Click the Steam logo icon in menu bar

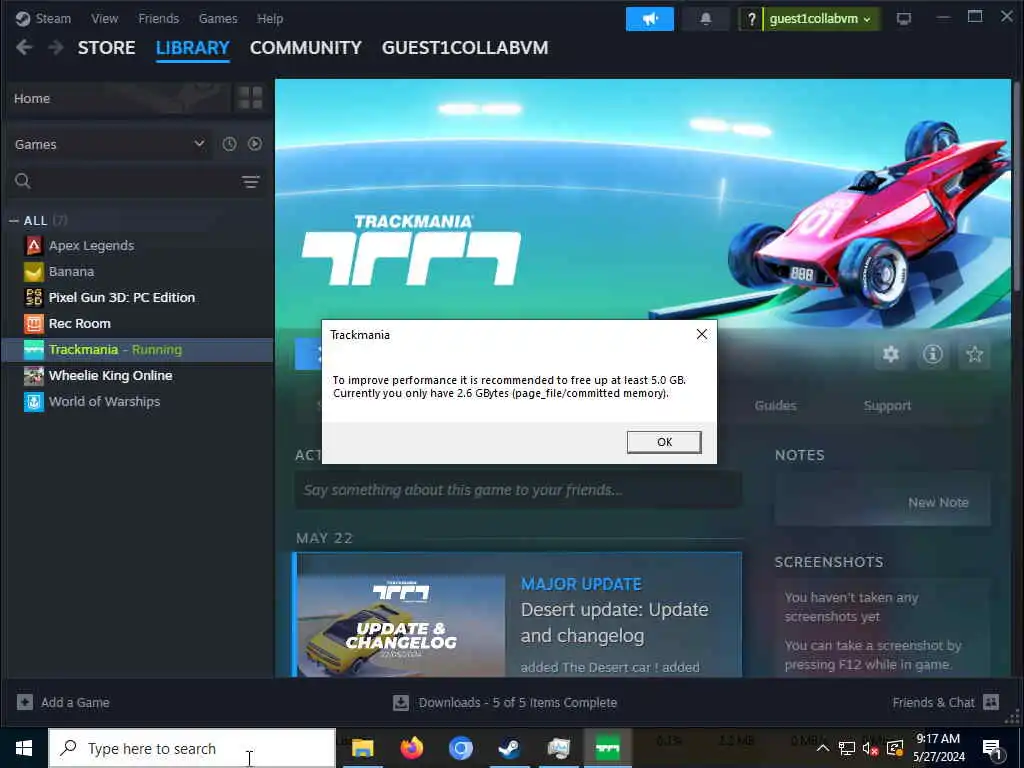pyautogui.click(x=23, y=18)
